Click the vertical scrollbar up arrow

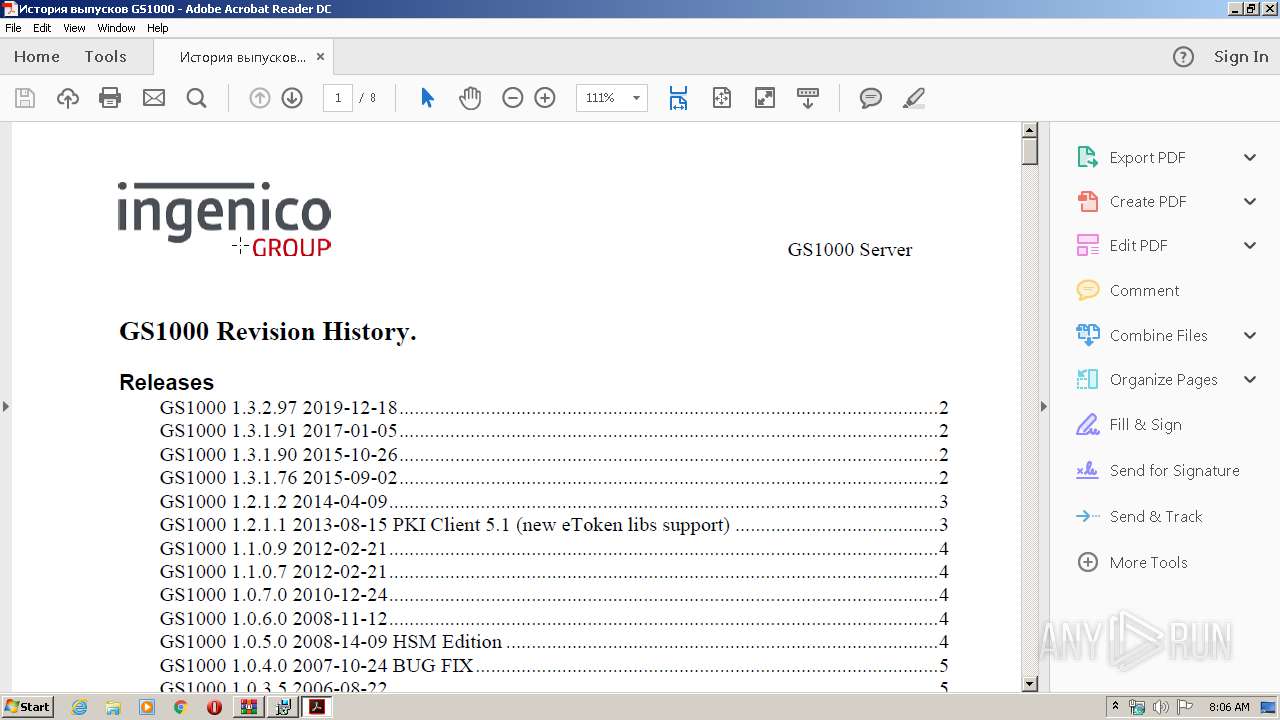point(1029,130)
